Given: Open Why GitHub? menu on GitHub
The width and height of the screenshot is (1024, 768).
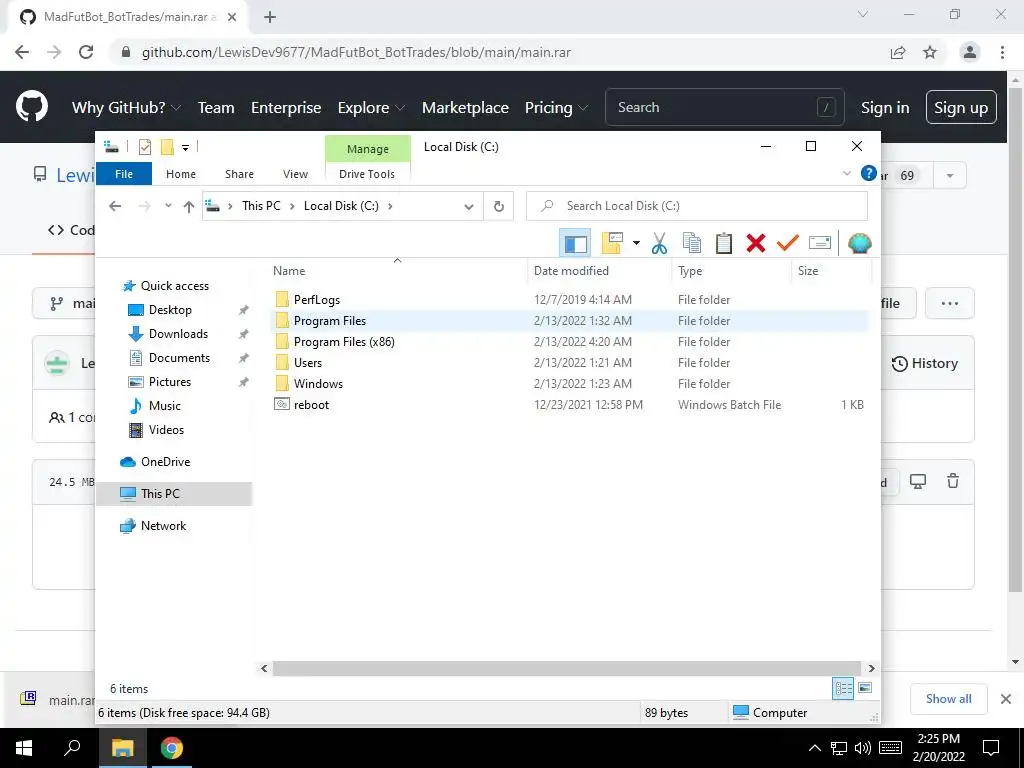Looking at the screenshot, I should pos(126,107).
